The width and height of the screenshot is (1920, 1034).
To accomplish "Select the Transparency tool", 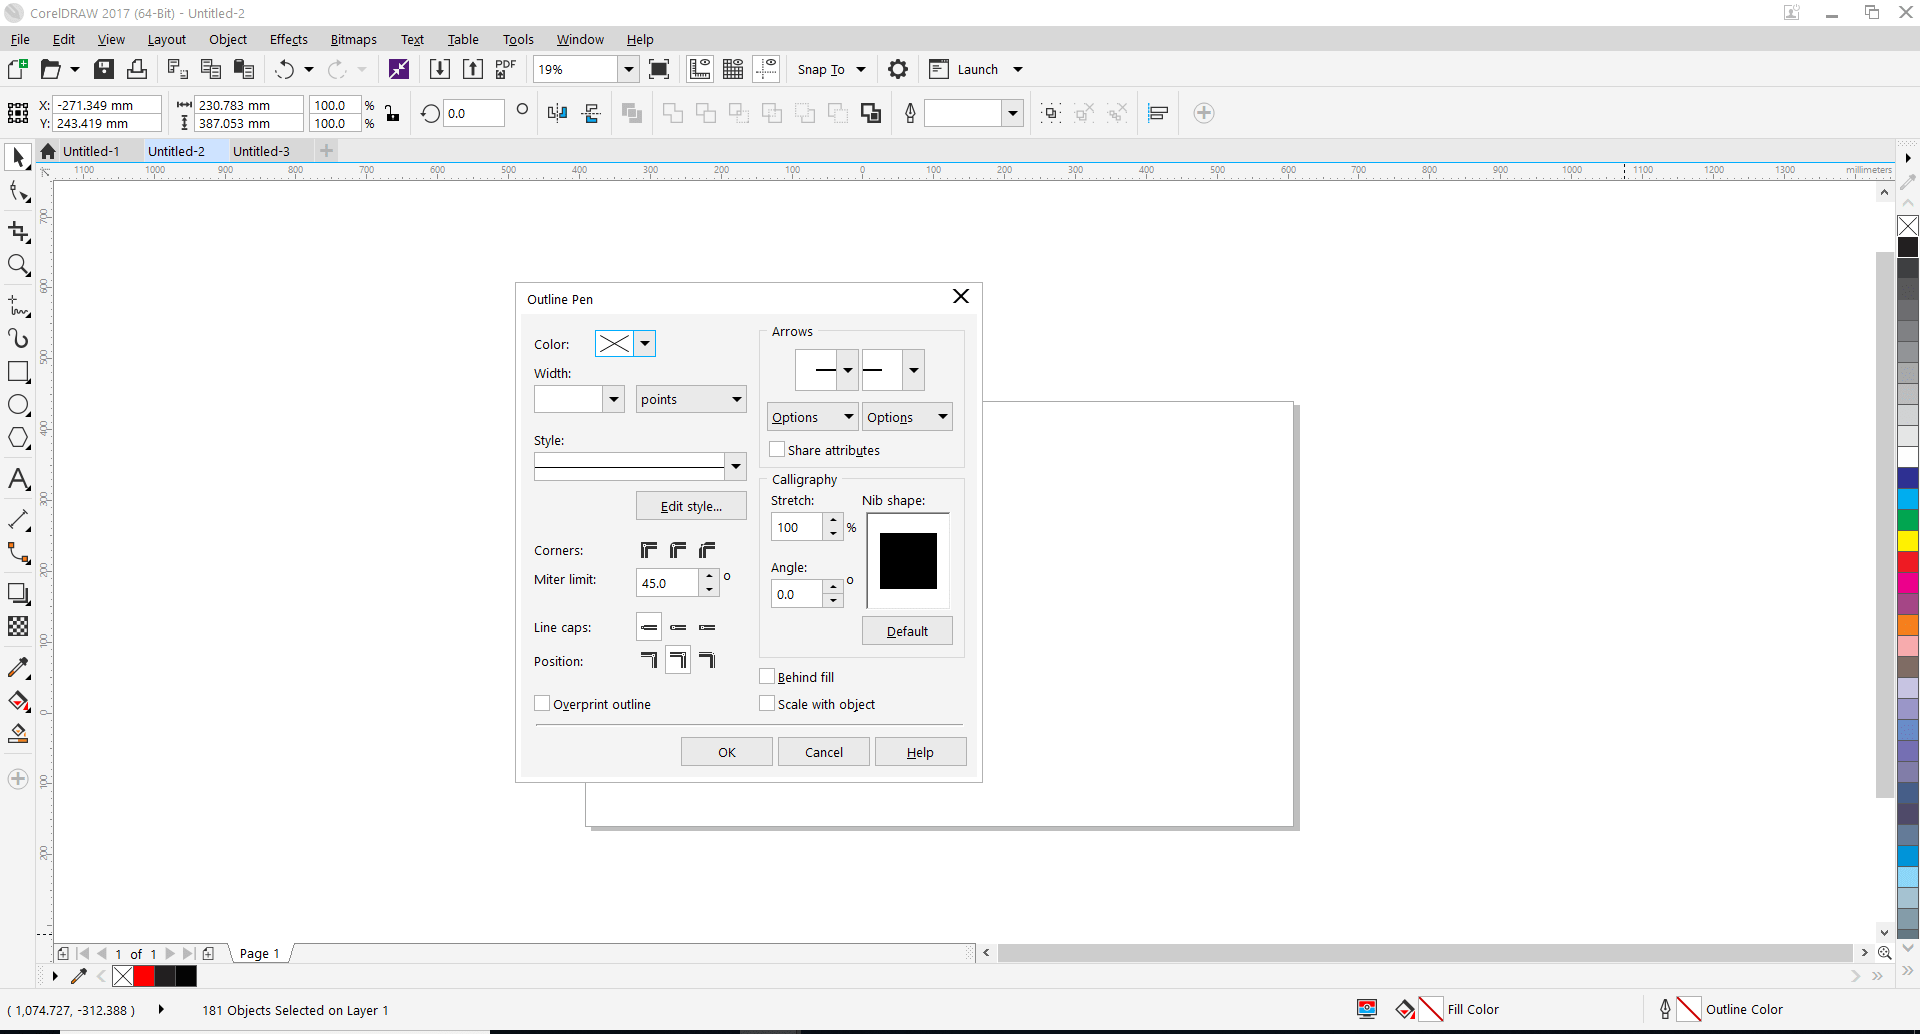I will [18, 626].
